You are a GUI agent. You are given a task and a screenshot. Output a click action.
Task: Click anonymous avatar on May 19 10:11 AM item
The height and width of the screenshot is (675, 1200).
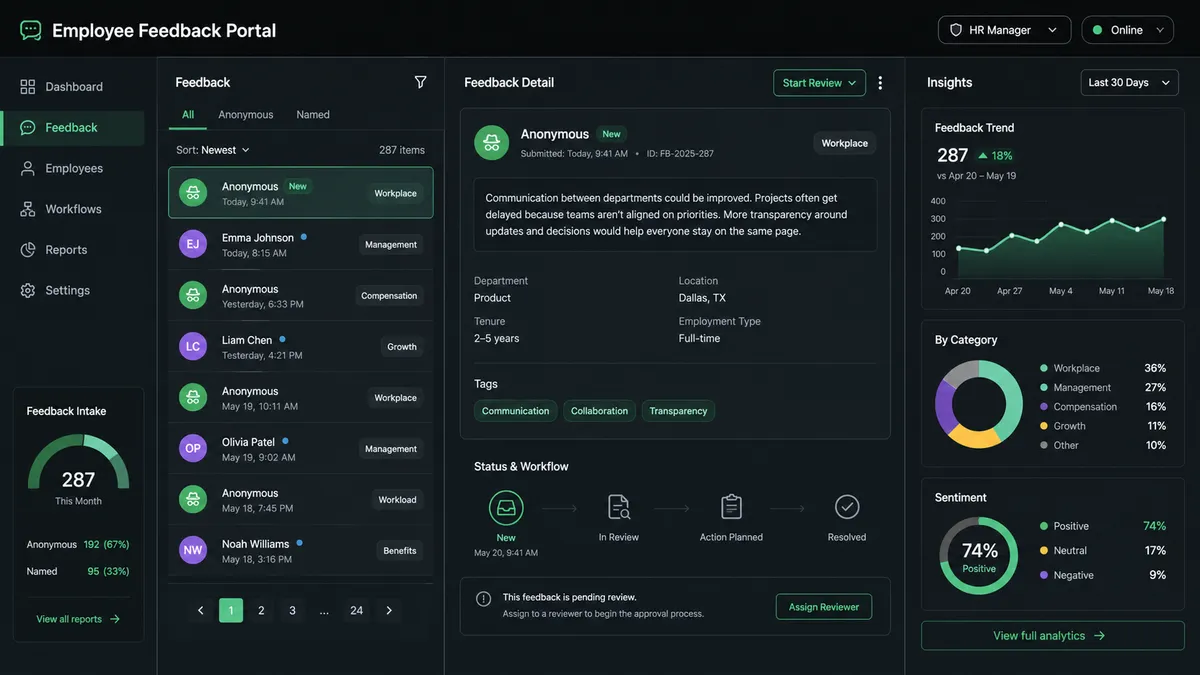[x=193, y=397]
